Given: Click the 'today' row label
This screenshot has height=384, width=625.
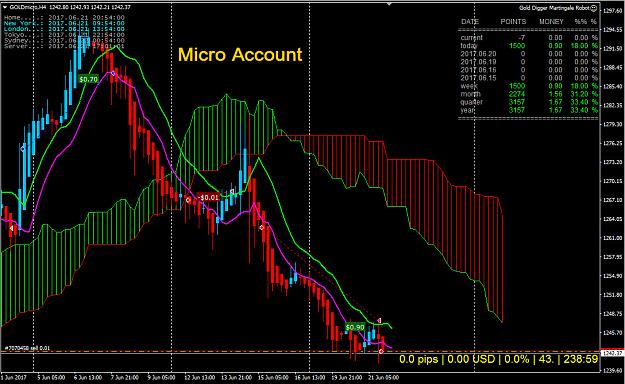Looking at the screenshot, I should (469, 46).
